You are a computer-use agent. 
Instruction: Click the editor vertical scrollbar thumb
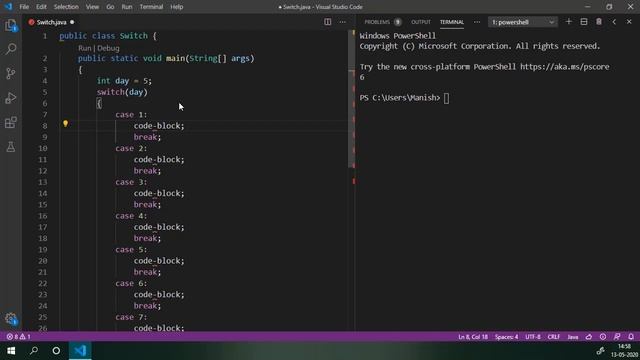[x=351, y=98]
